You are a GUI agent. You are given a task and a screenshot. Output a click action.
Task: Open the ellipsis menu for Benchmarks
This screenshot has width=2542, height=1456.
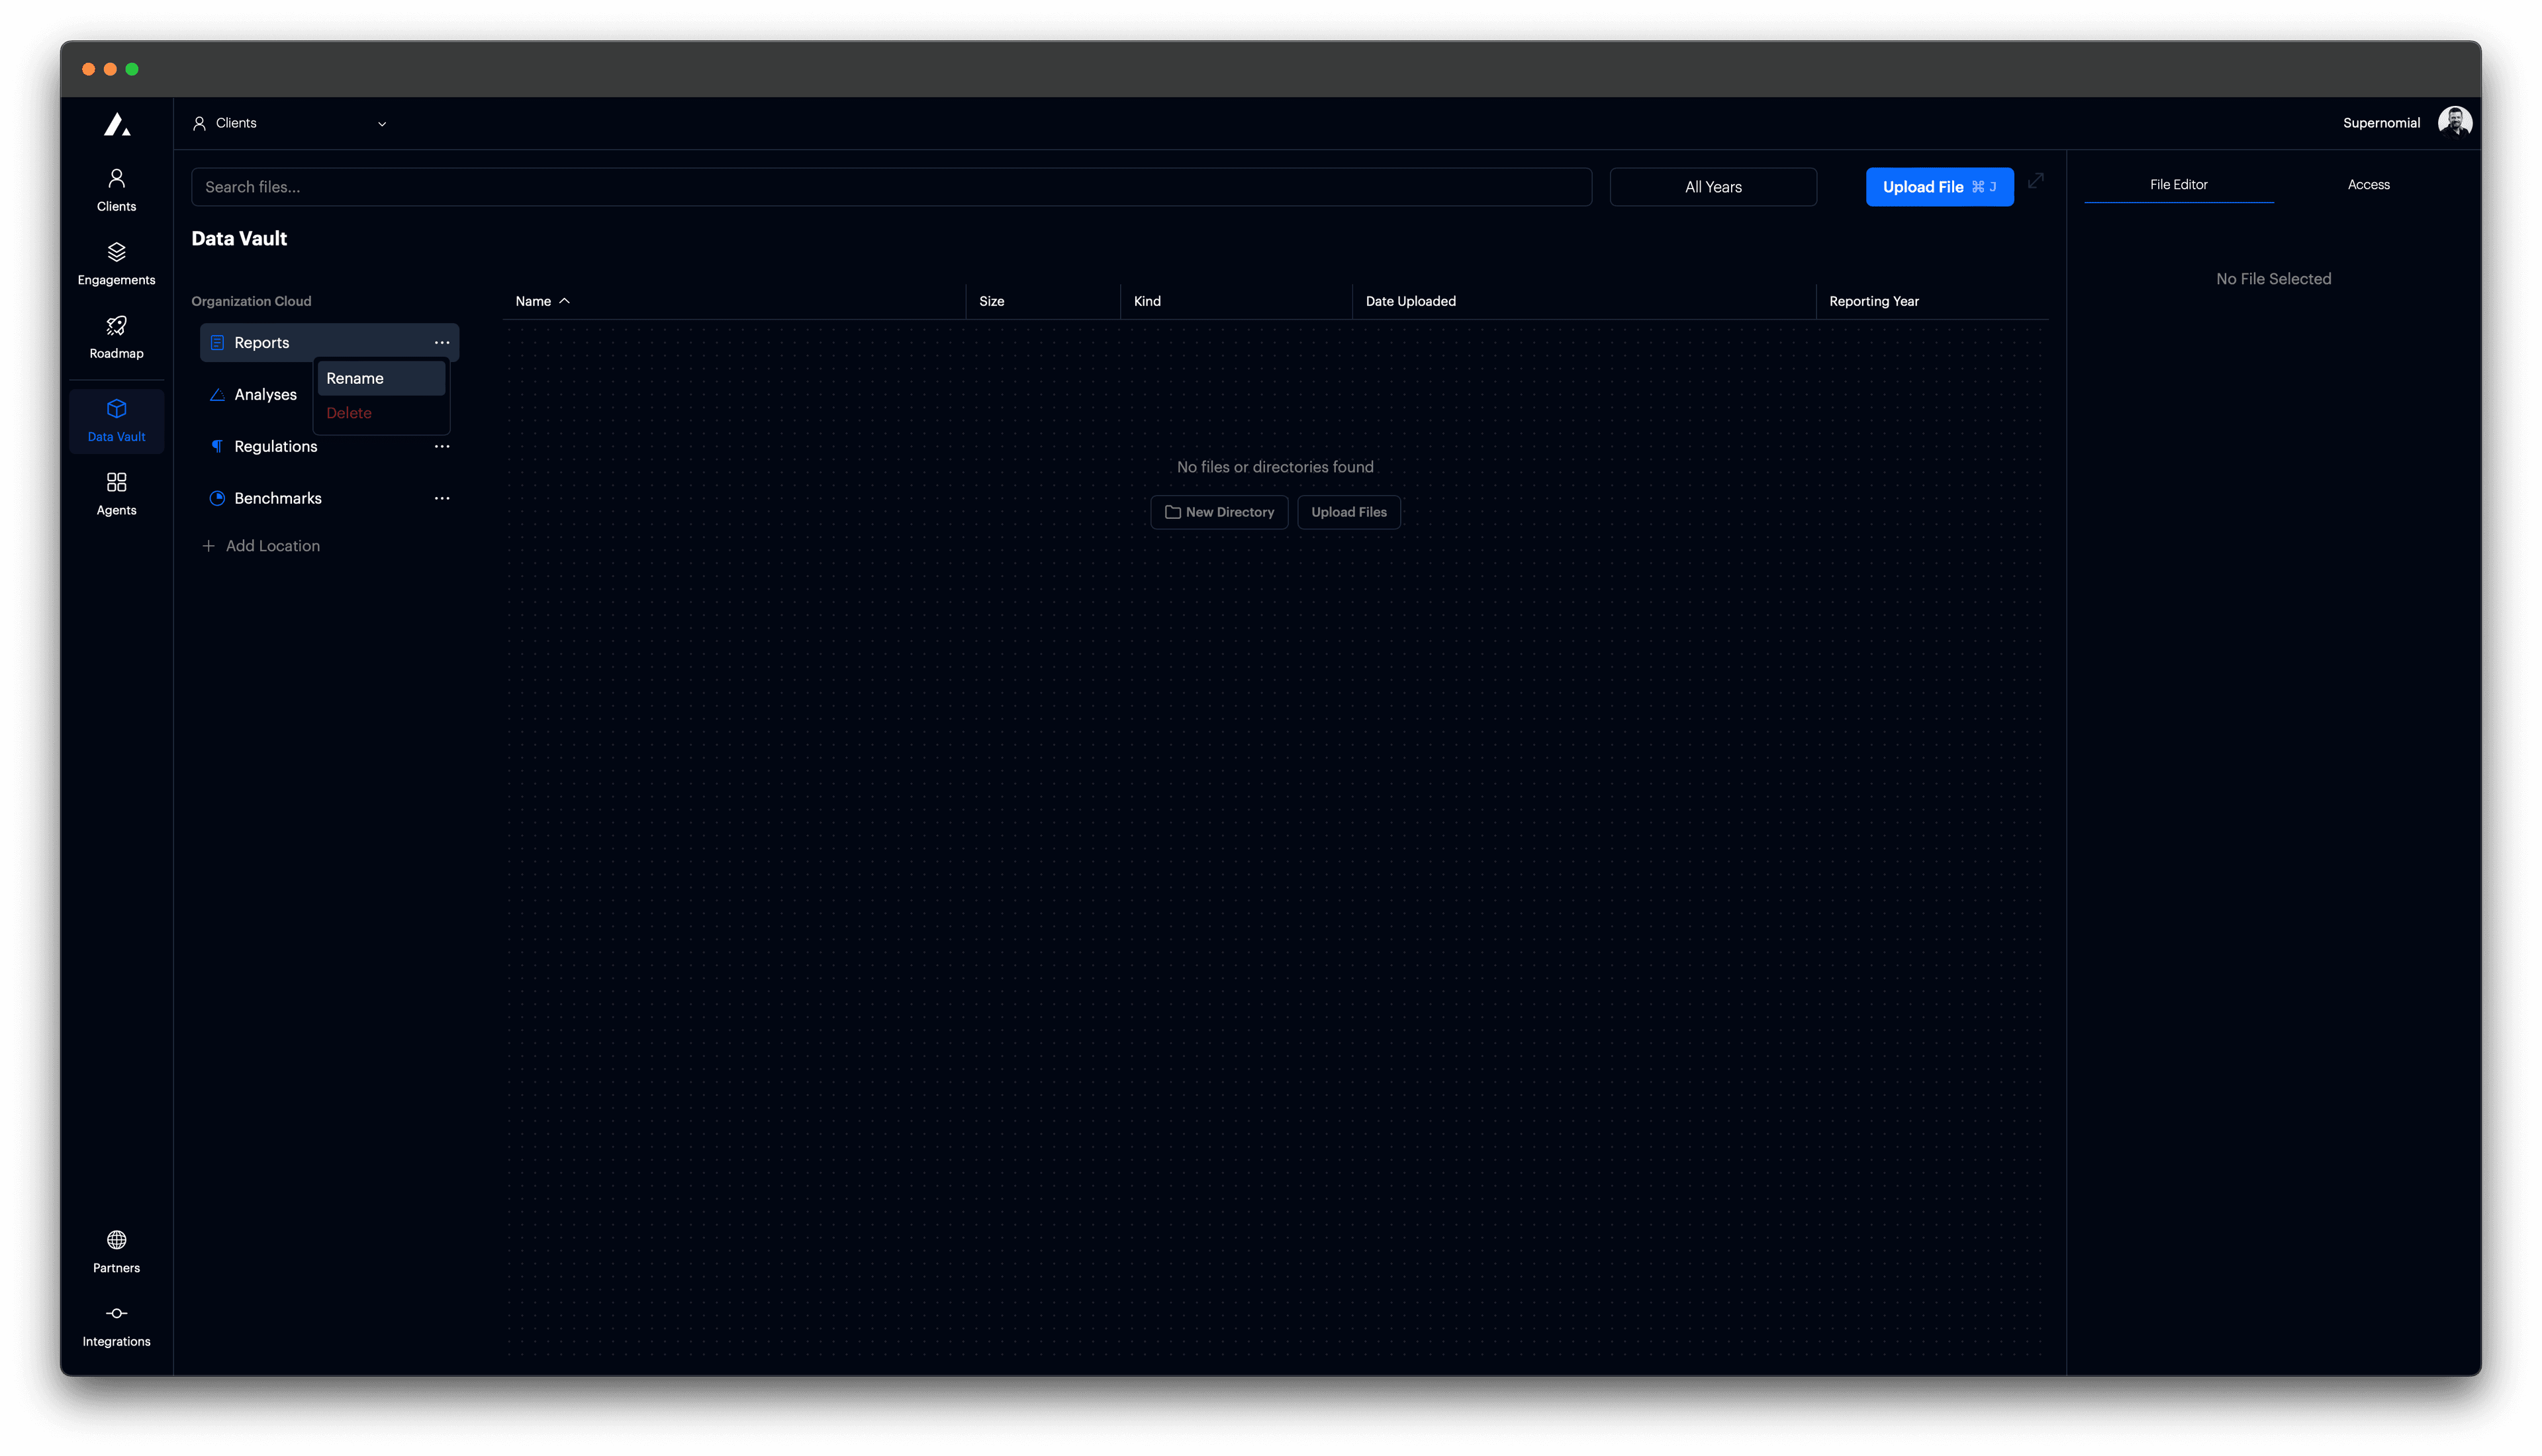coord(442,498)
